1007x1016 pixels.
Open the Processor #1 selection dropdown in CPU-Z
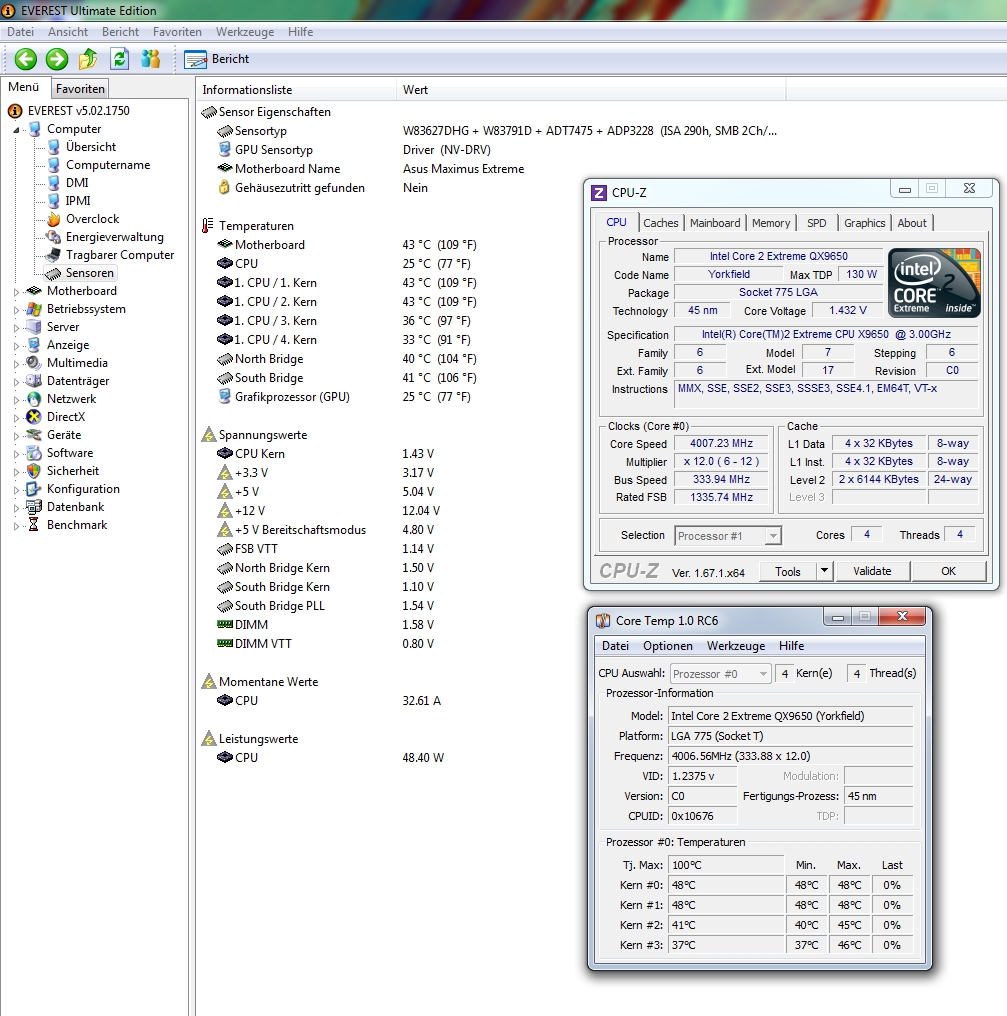pos(728,536)
